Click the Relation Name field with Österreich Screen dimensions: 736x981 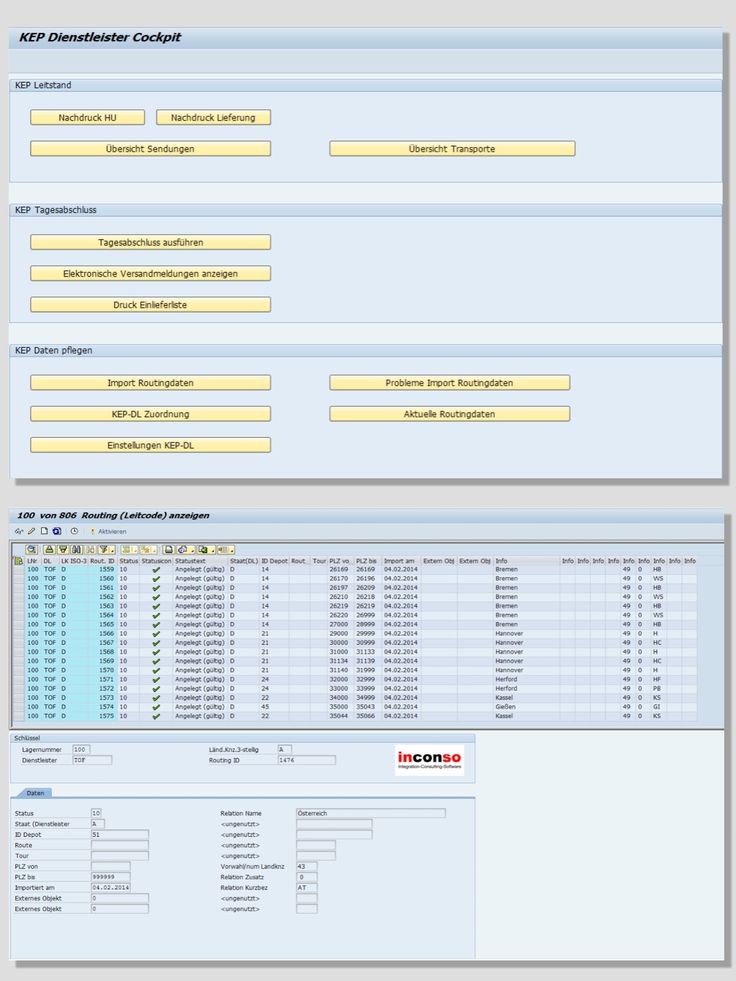pos(371,813)
